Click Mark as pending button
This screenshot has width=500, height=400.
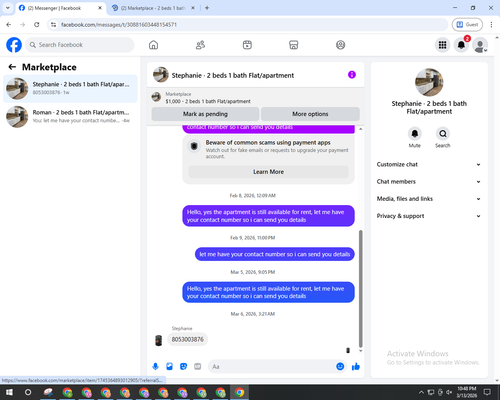(x=205, y=114)
